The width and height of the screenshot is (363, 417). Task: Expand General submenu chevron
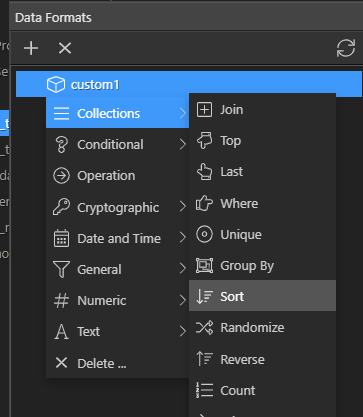(x=182, y=269)
